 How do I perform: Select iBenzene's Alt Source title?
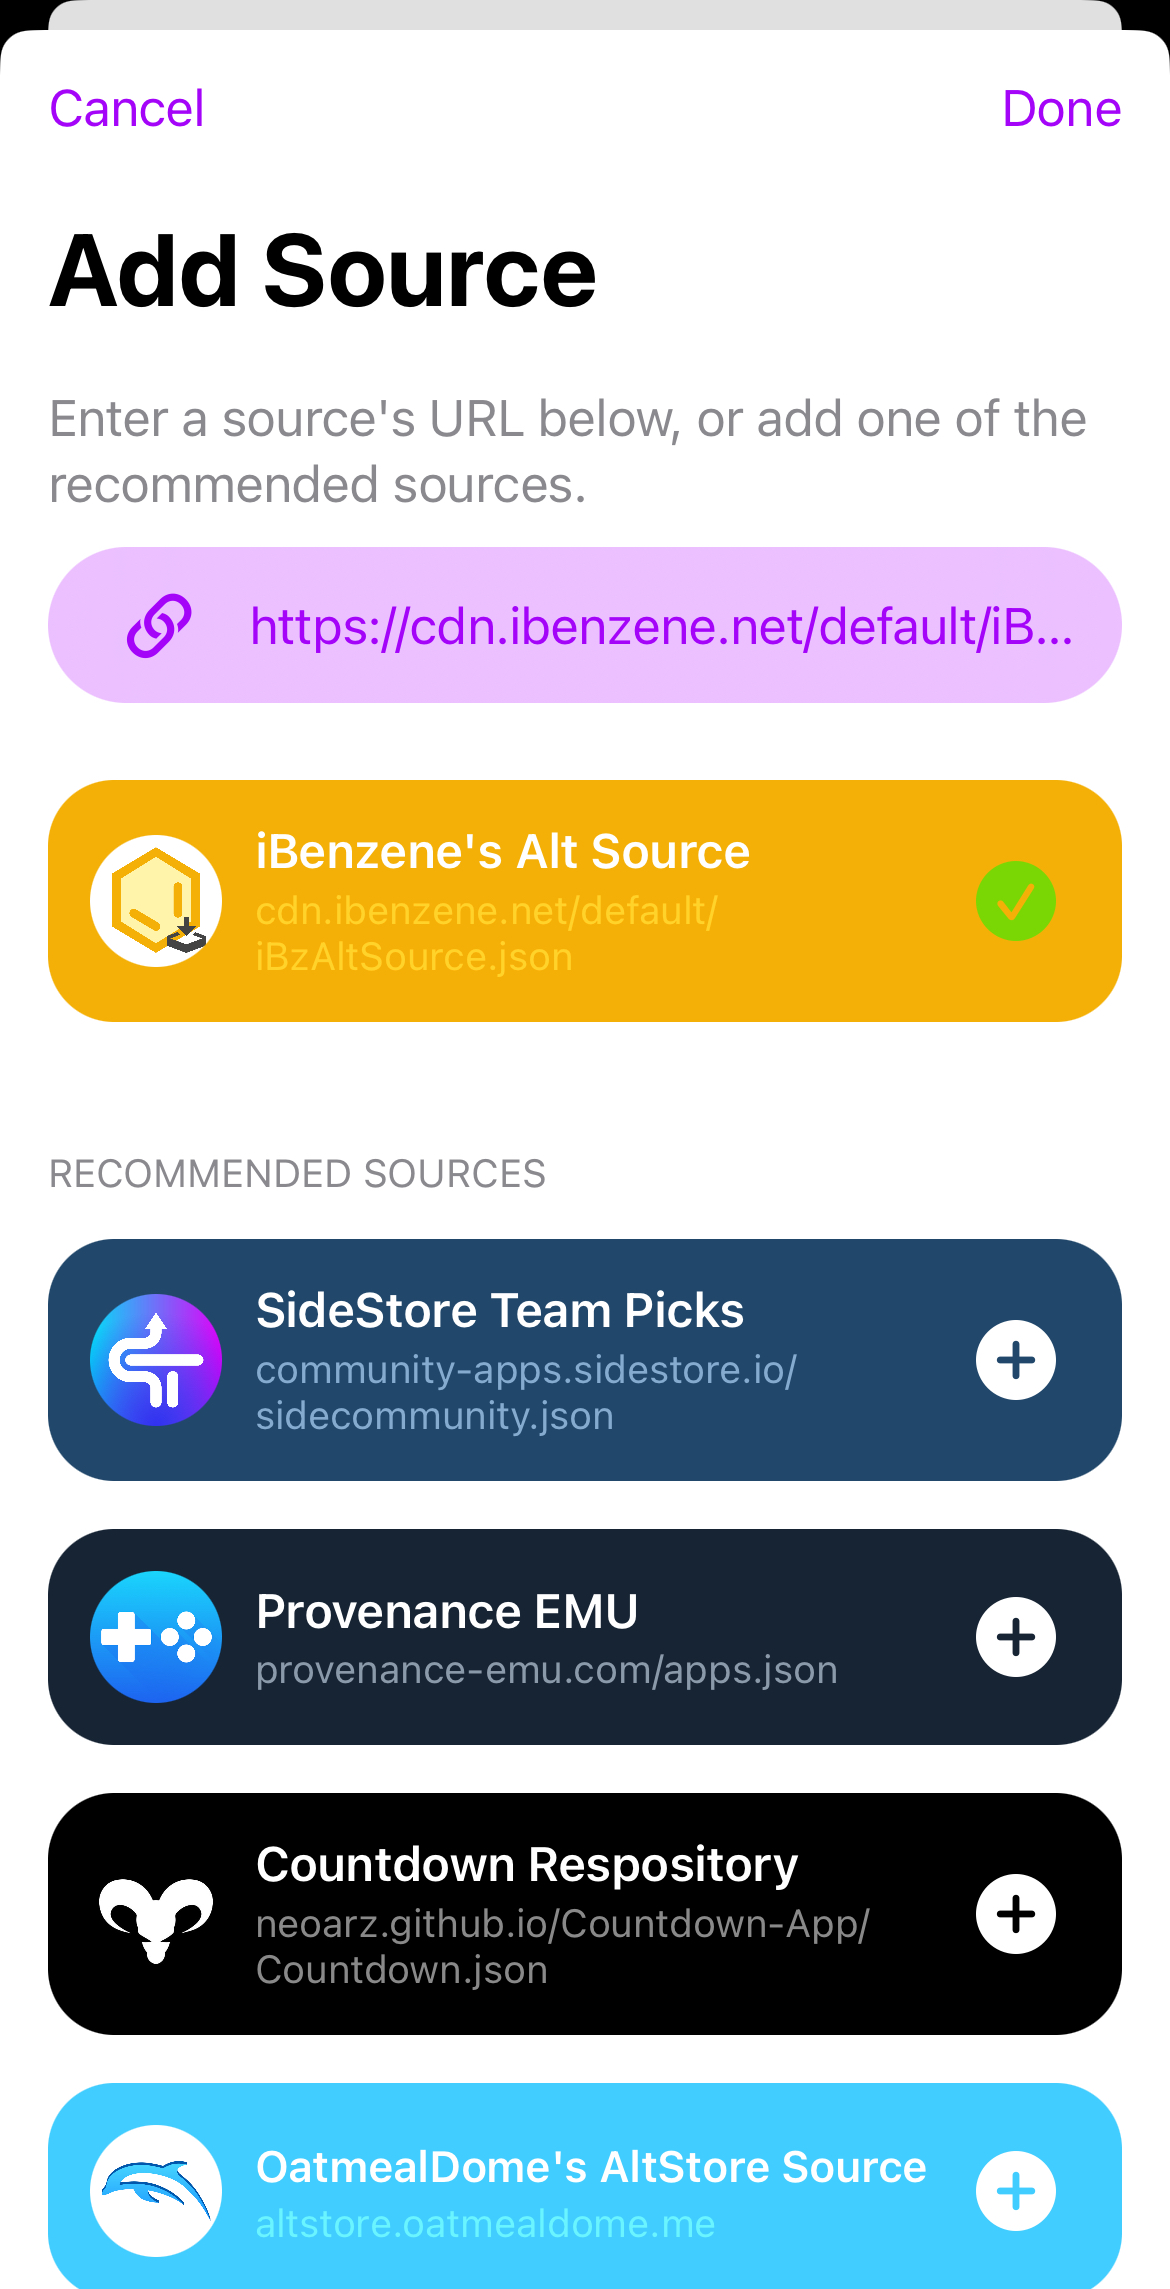point(502,852)
